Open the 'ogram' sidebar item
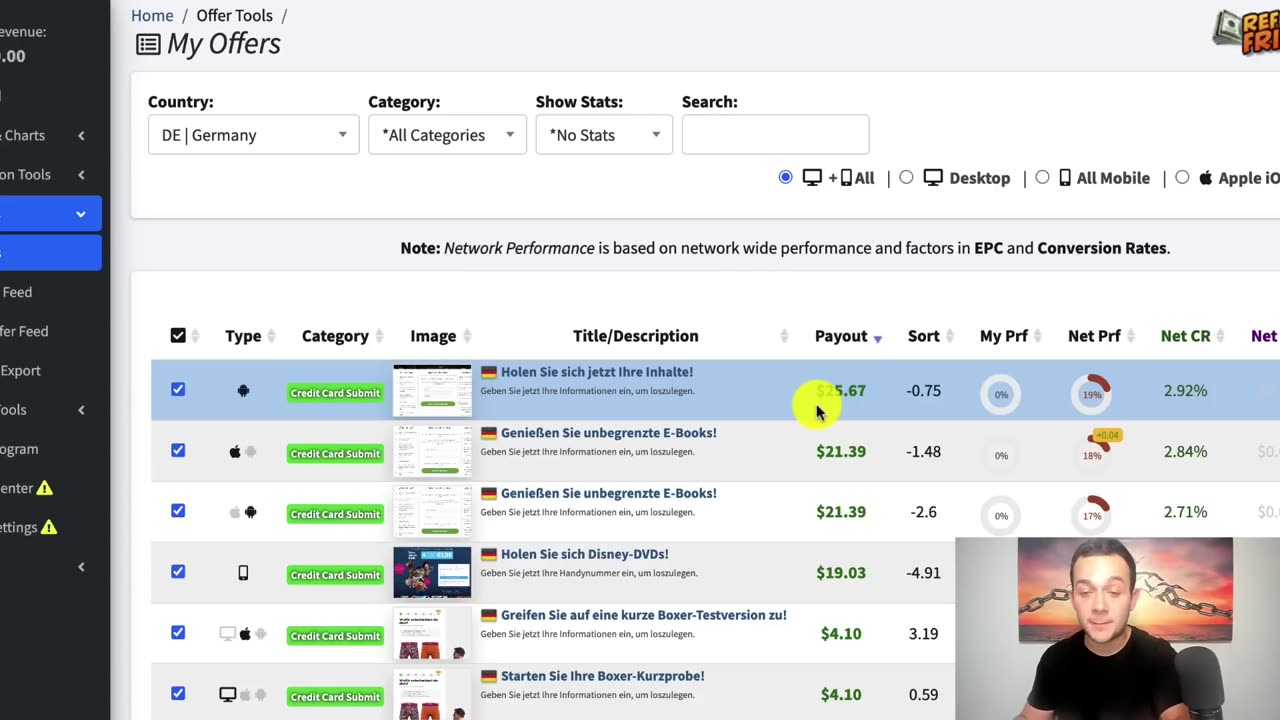 click(19, 449)
